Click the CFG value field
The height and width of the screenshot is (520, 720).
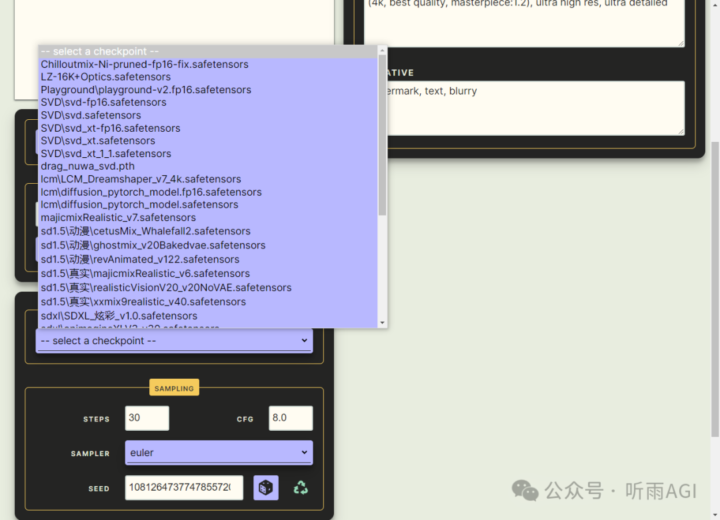290,418
